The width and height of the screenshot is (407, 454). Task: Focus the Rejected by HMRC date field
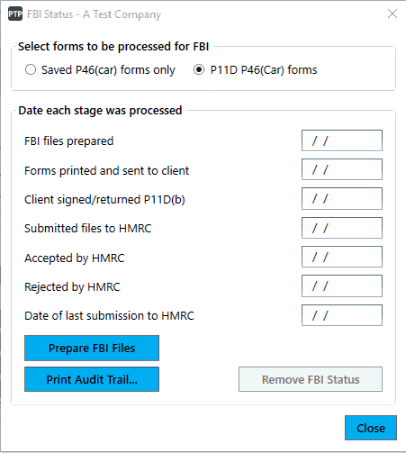tap(342, 286)
